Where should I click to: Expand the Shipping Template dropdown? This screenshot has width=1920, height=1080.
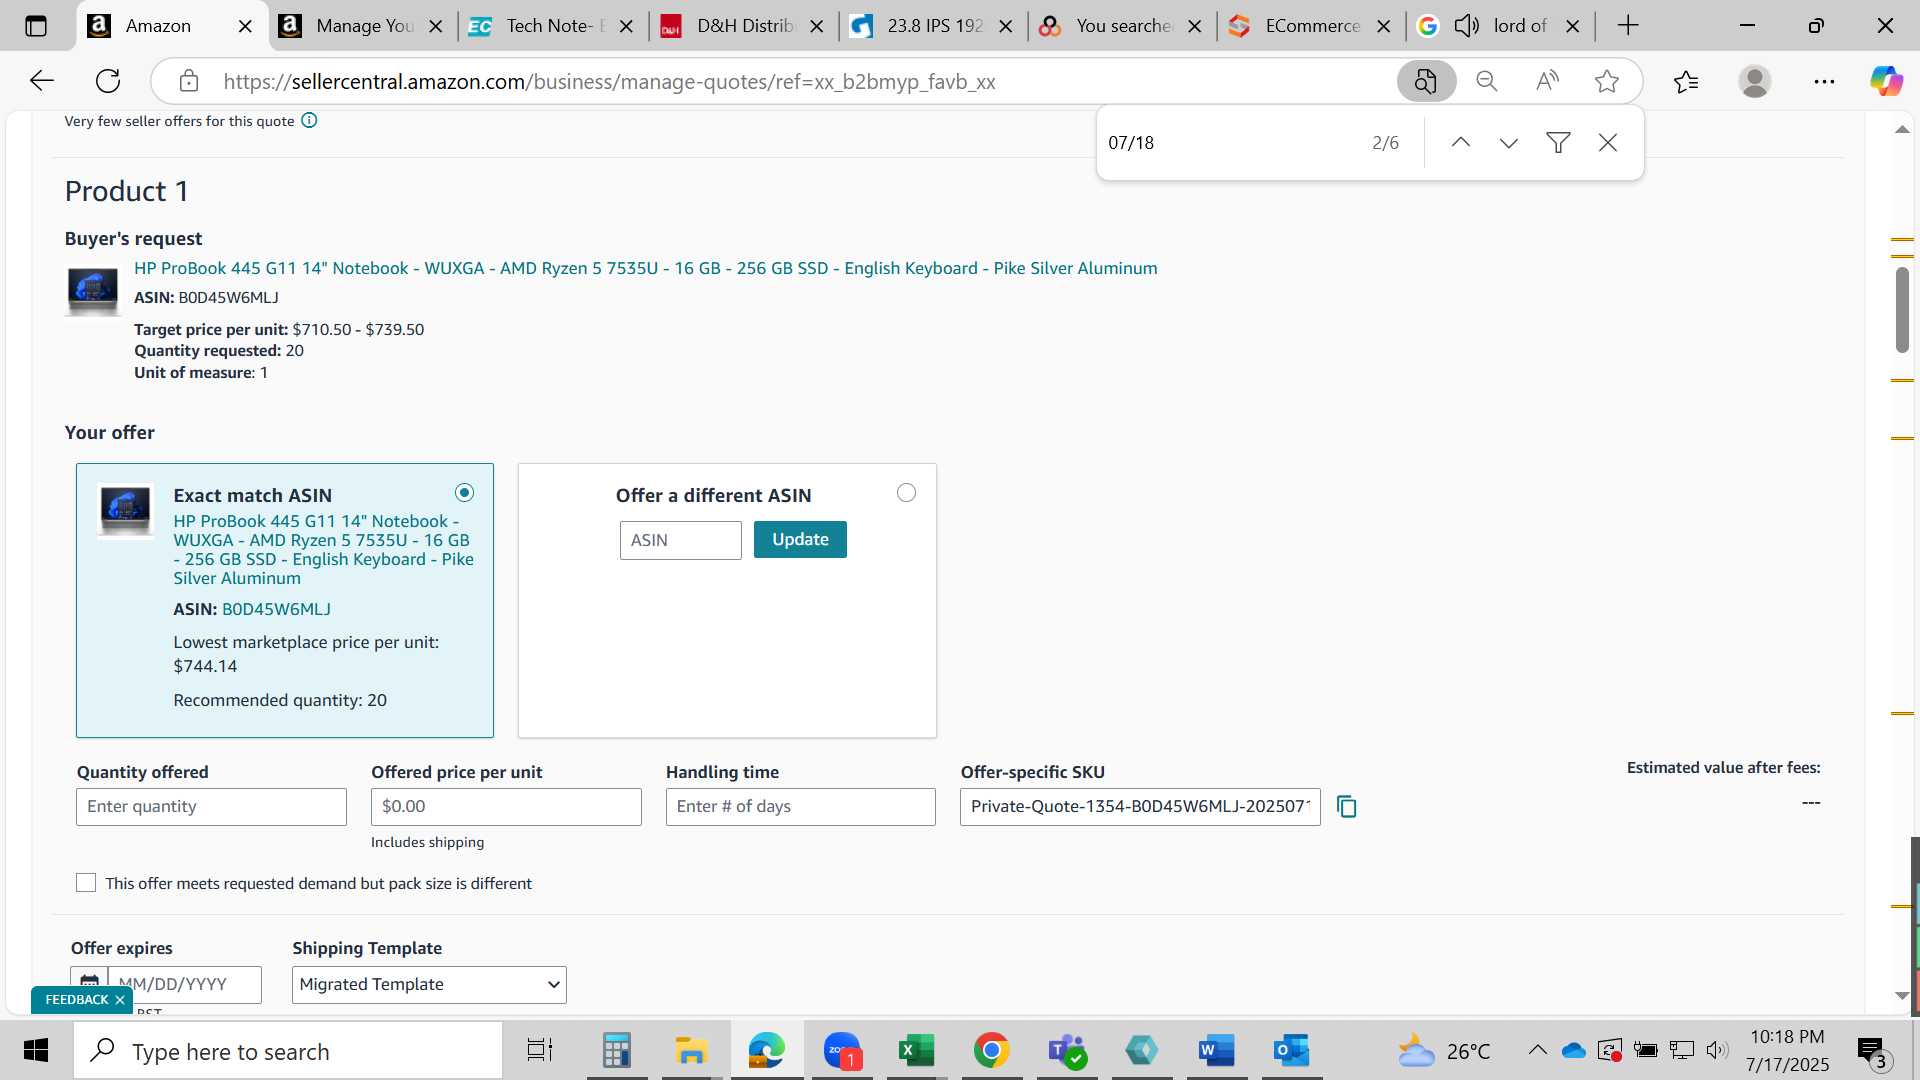click(429, 985)
